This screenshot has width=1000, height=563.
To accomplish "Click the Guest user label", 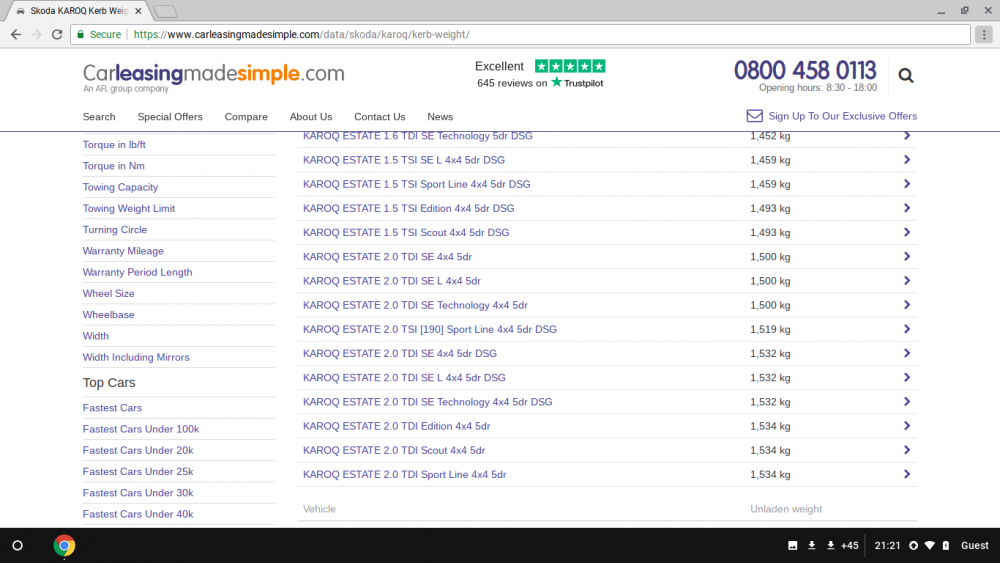I will click(974, 546).
